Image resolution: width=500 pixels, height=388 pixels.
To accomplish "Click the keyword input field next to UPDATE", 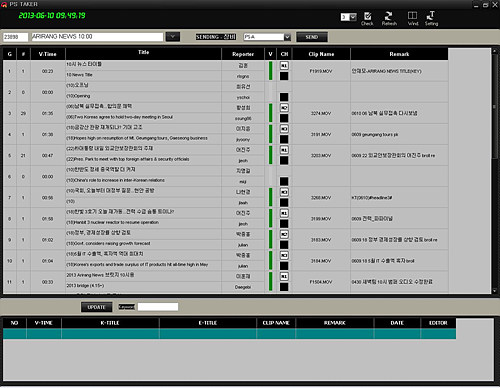I will [158, 307].
